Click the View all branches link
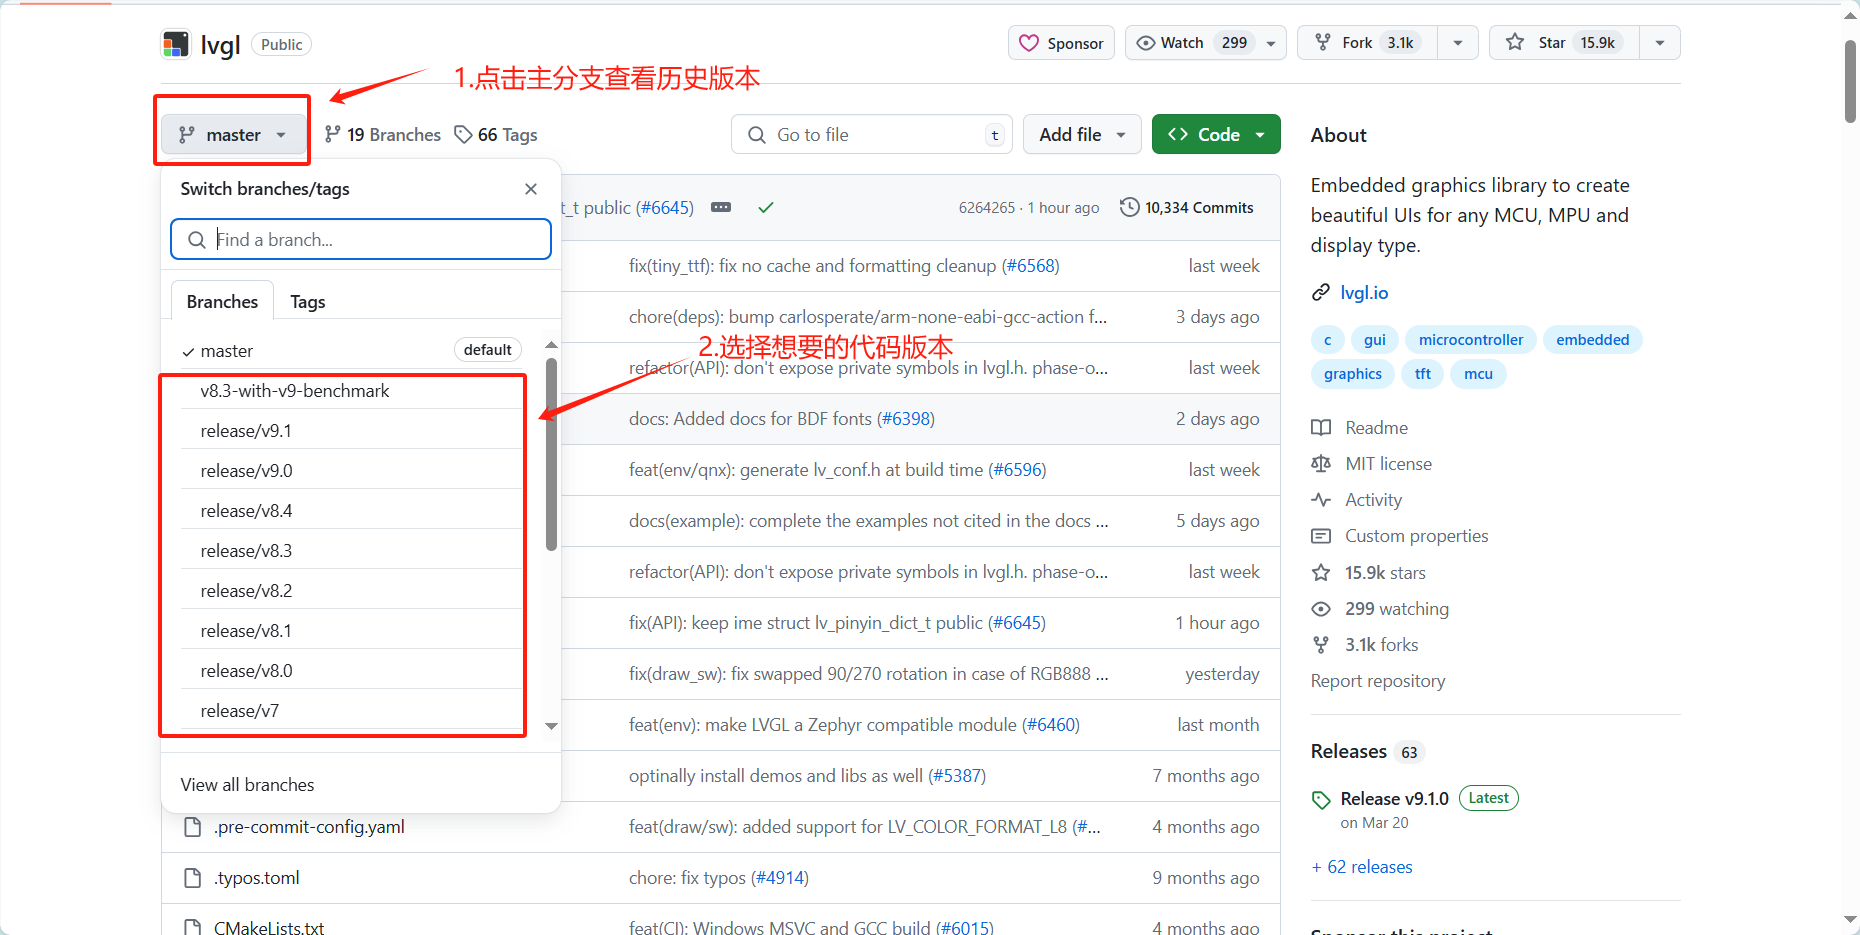This screenshot has width=1860, height=935. click(247, 785)
